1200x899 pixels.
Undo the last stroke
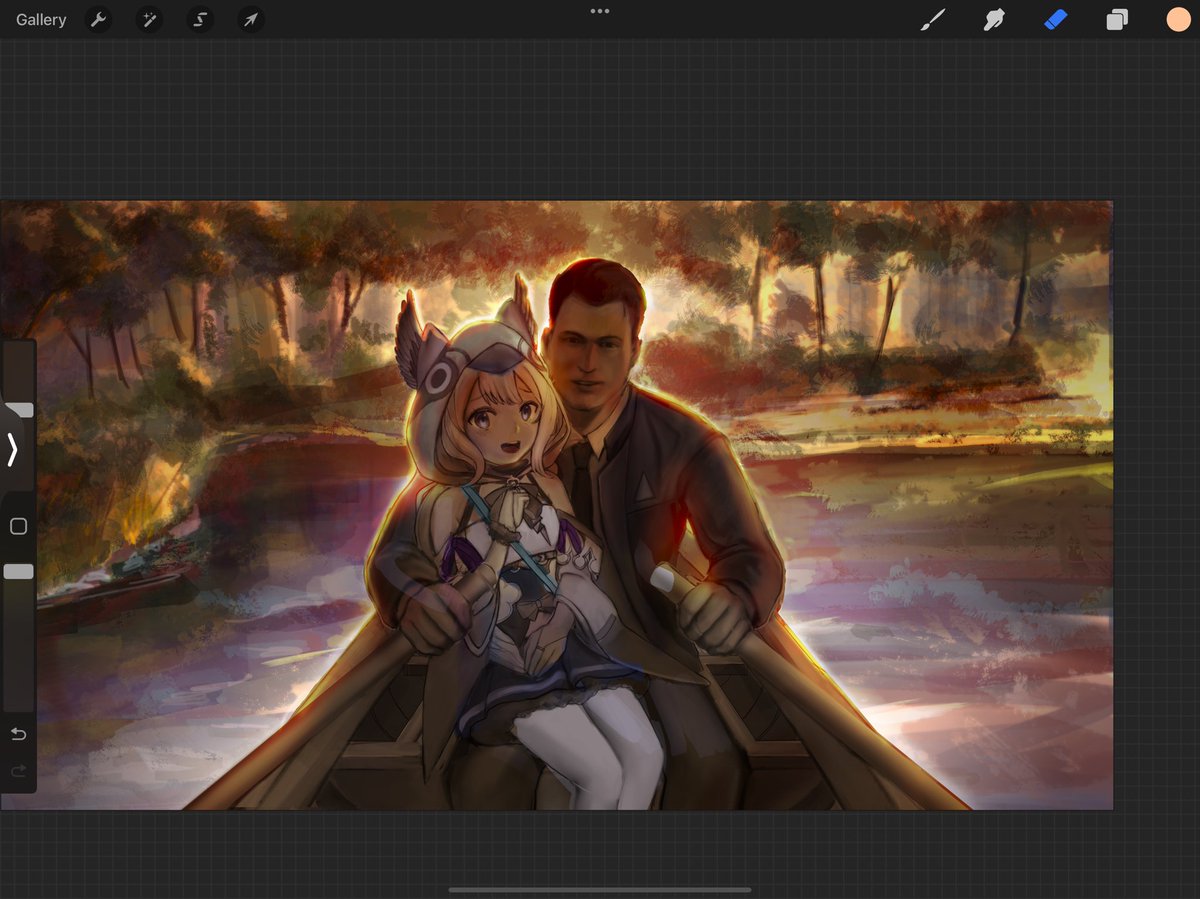coord(18,735)
